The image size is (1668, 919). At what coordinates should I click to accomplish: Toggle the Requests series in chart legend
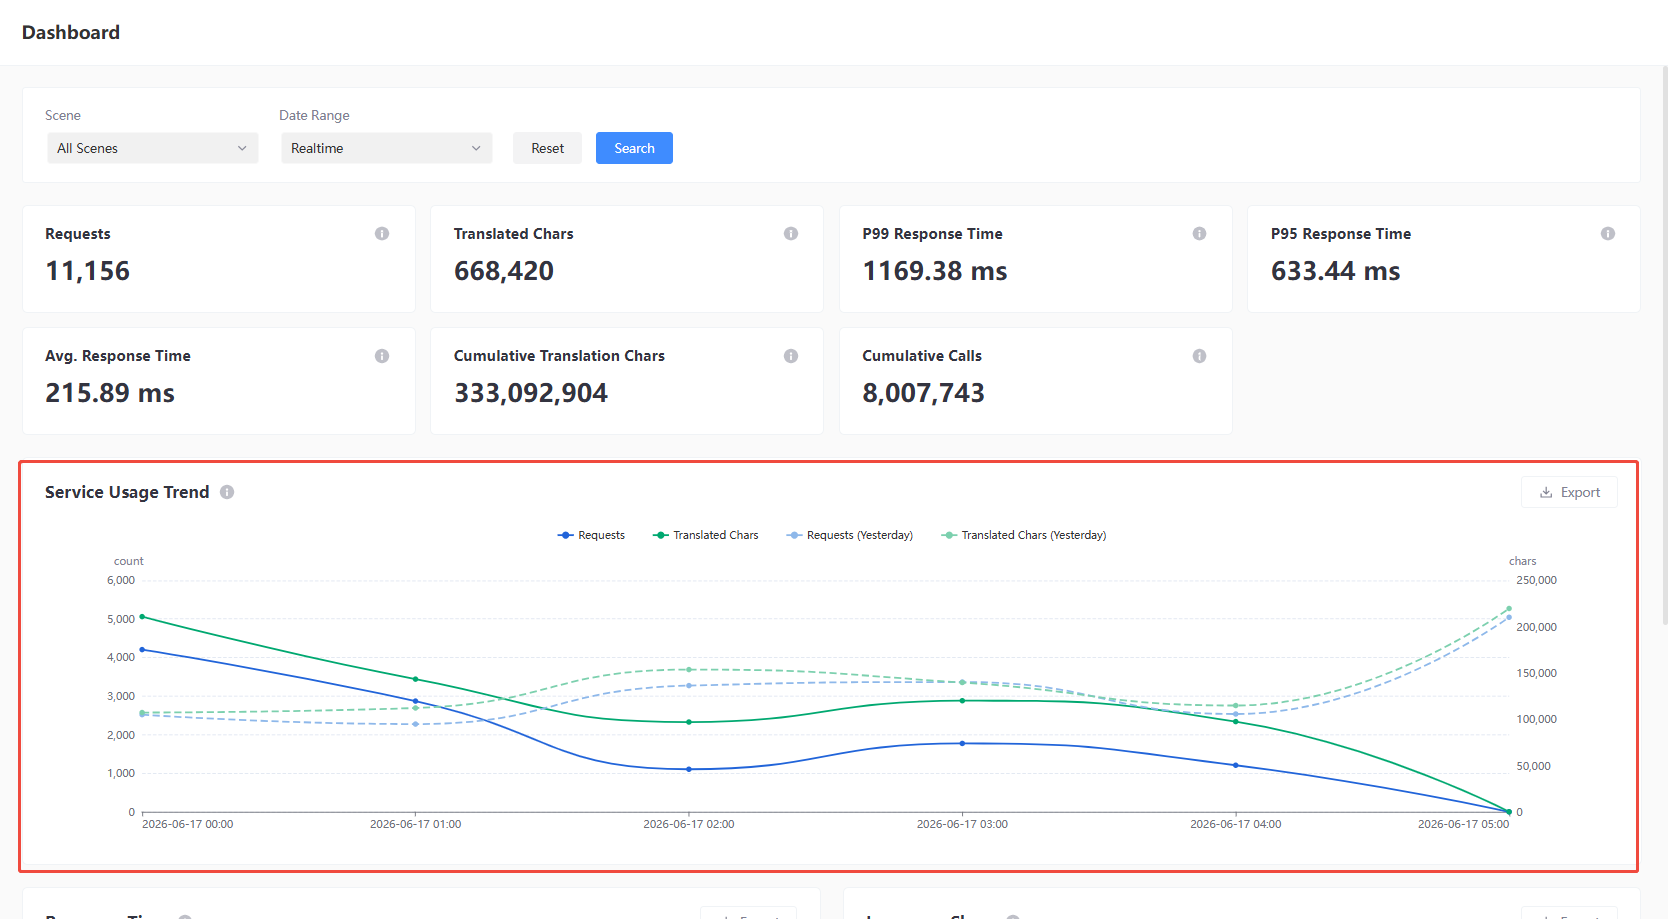click(x=591, y=535)
